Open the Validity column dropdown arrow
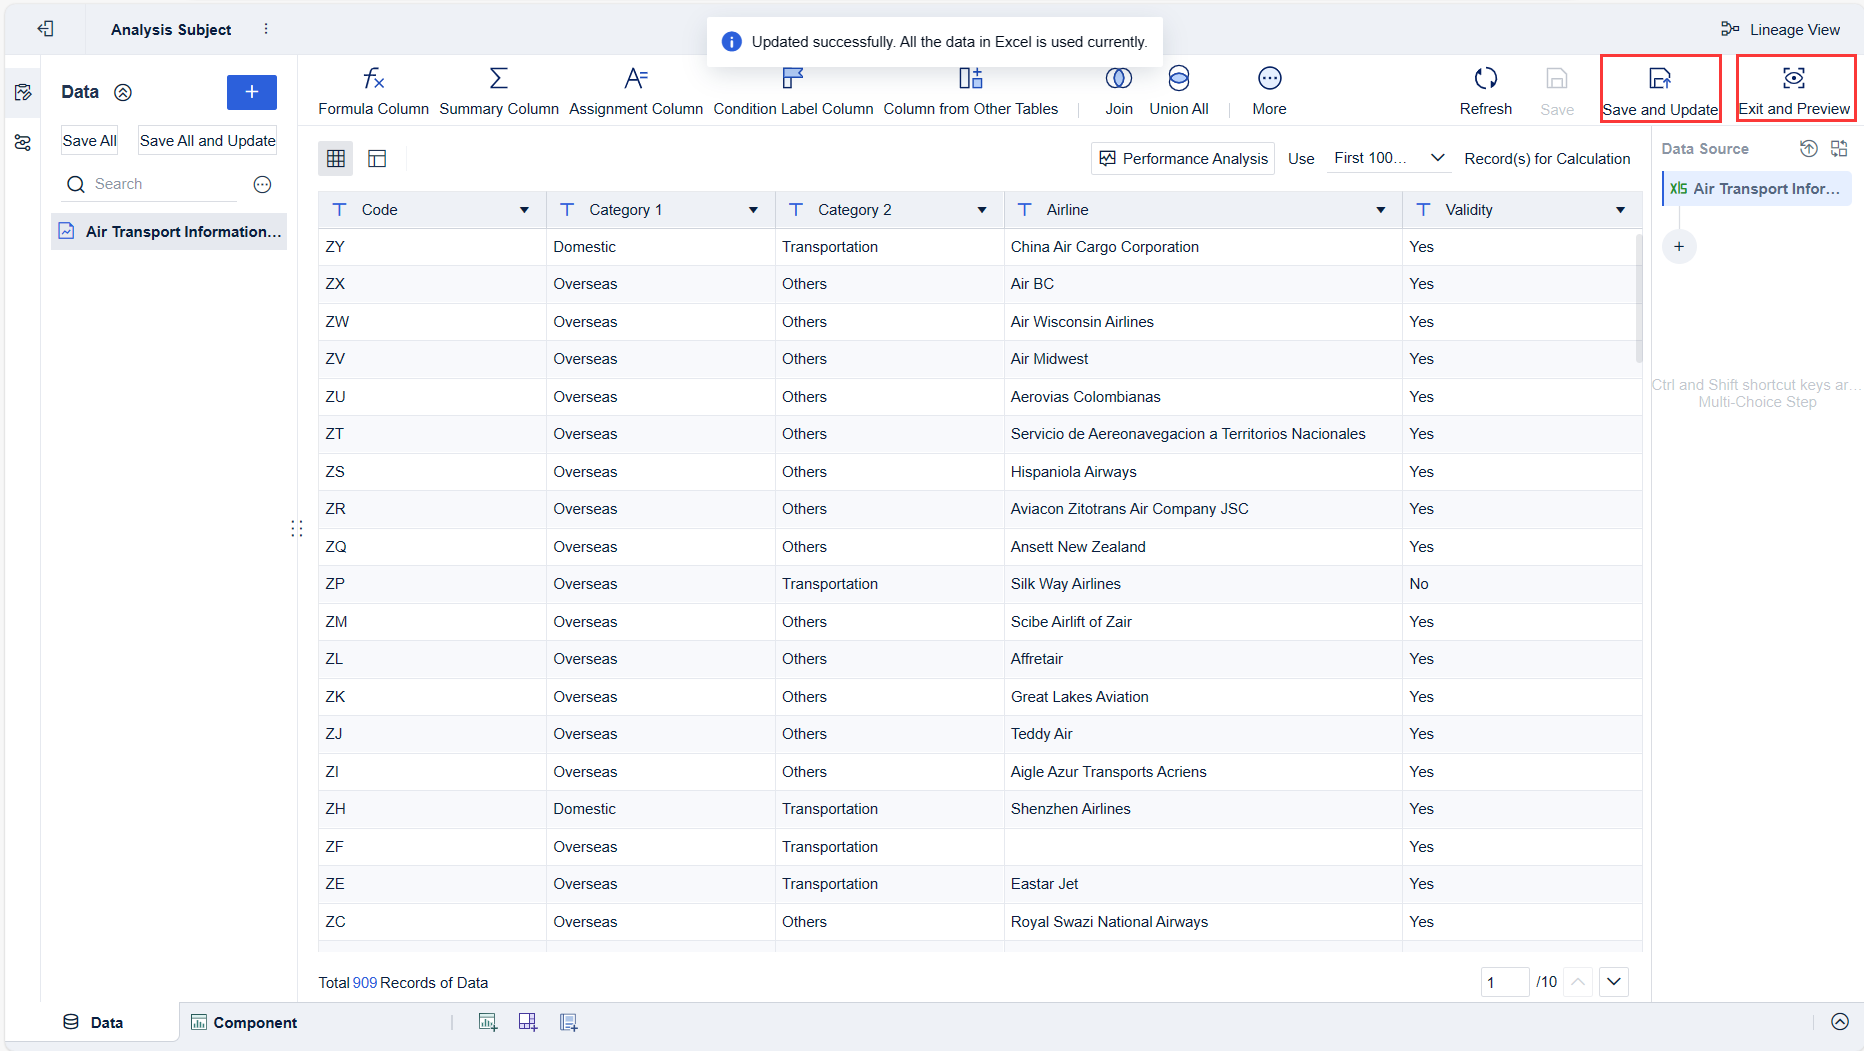1864x1051 pixels. click(1620, 210)
